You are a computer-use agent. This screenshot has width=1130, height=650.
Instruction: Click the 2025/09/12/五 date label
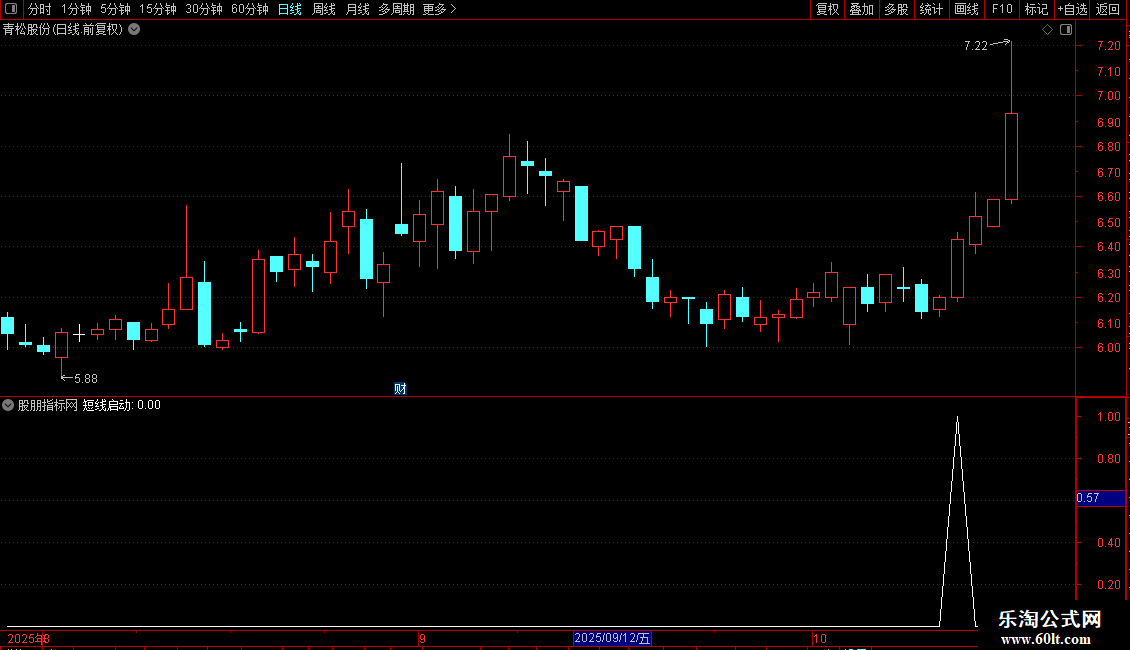(612, 638)
